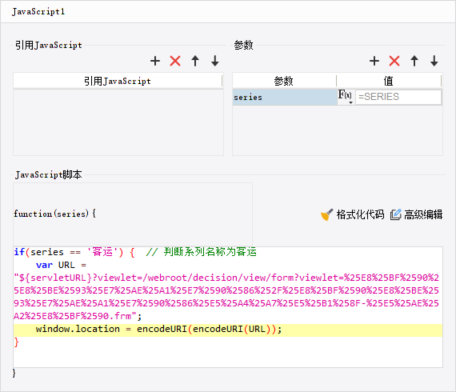456x392 pixels.
Task: Delete the selected referenced JavaScript entry
Action: coord(175,61)
